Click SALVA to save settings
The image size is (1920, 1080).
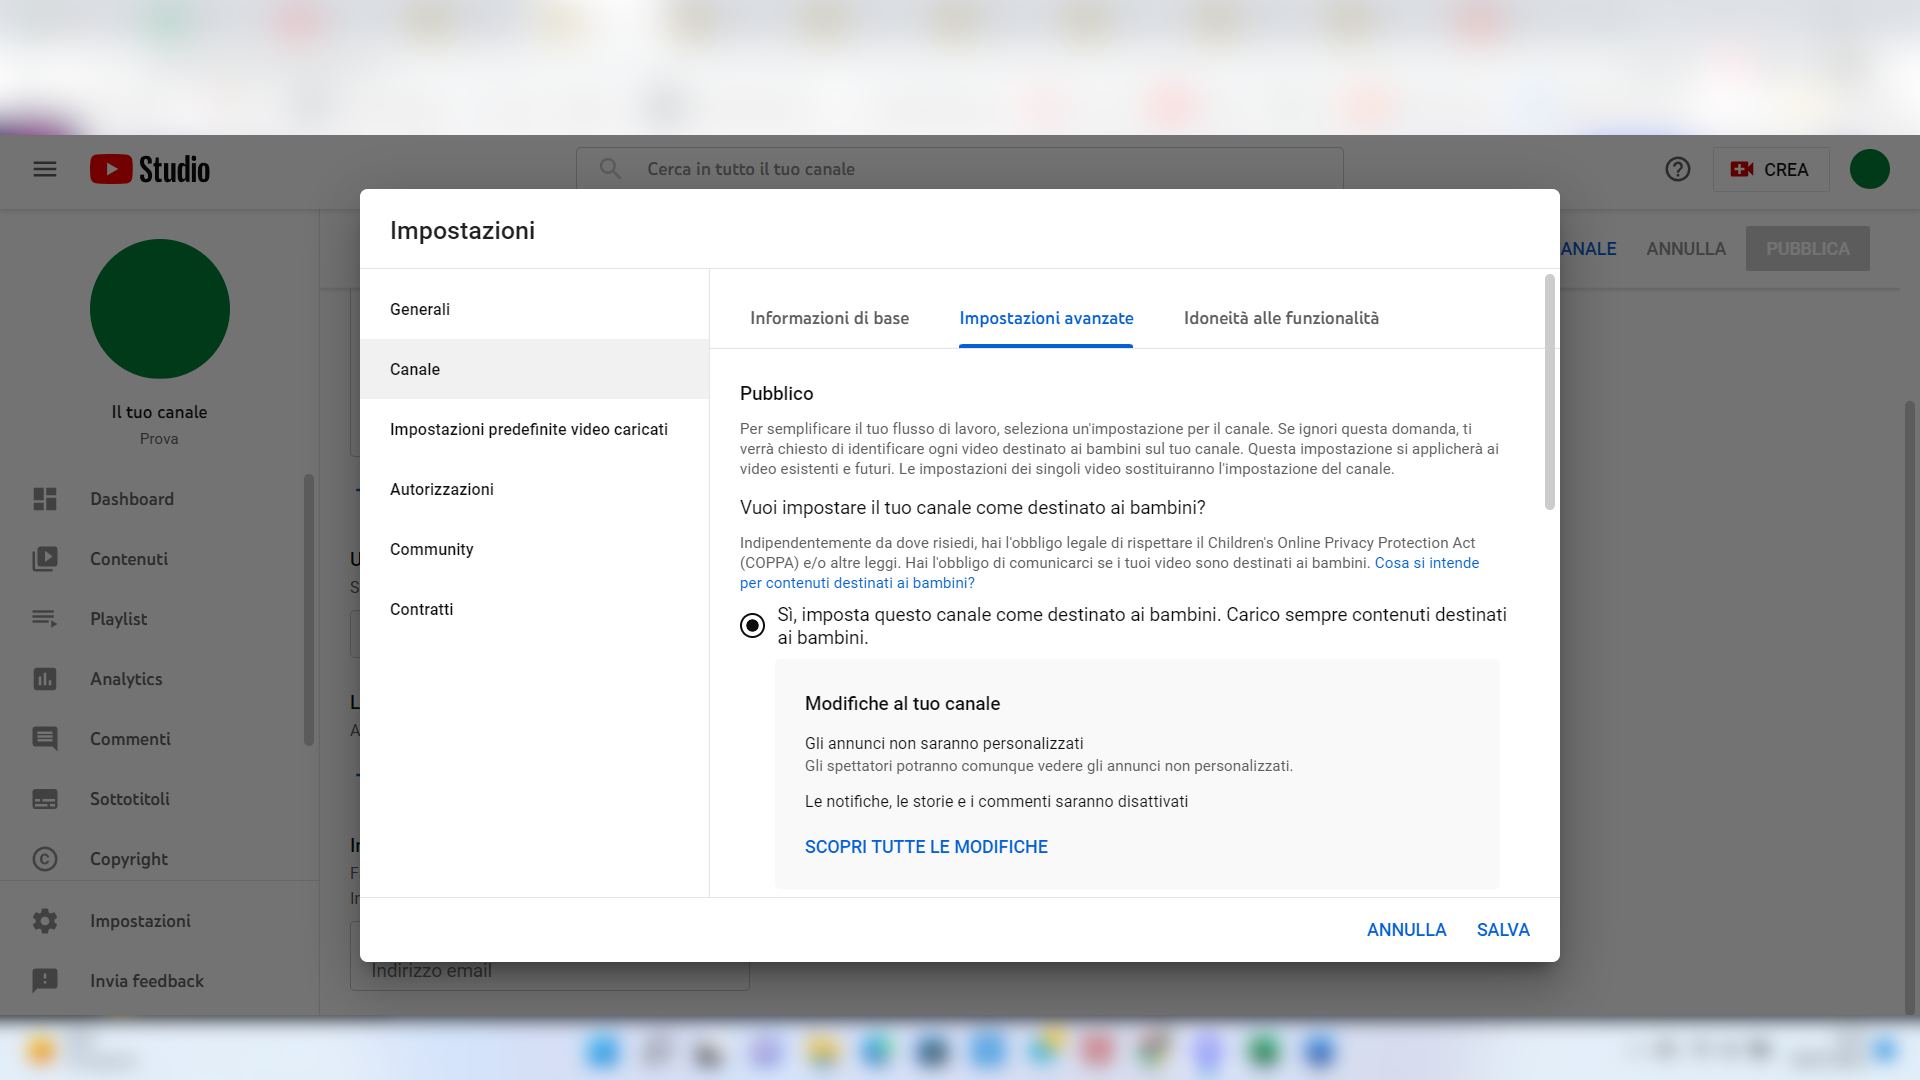[1503, 929]
